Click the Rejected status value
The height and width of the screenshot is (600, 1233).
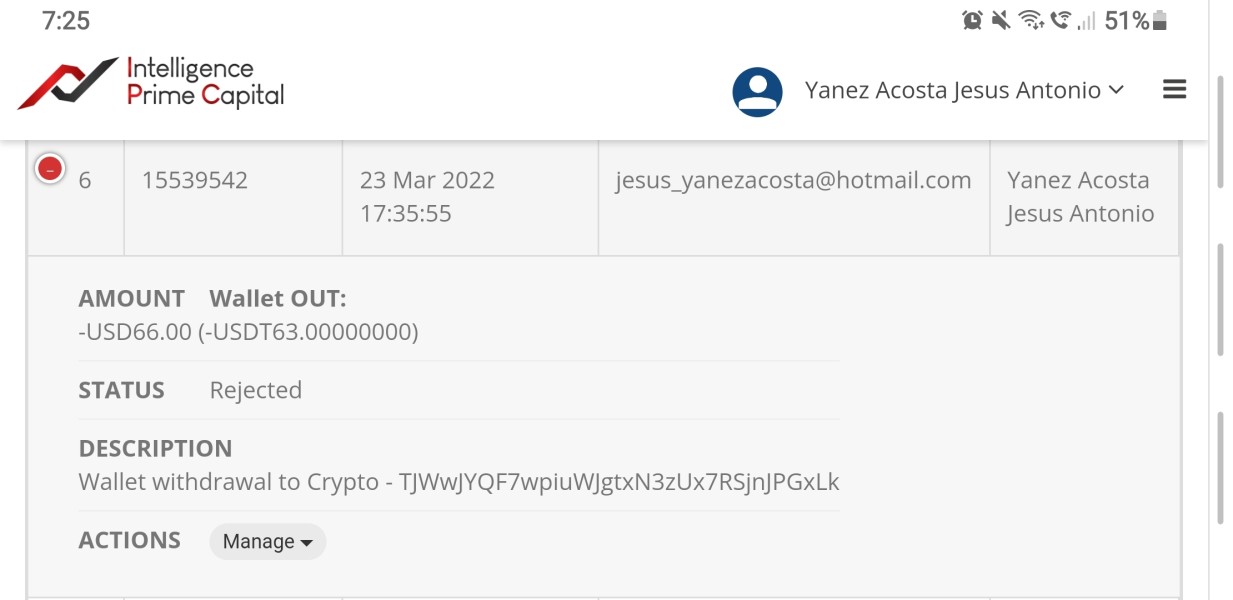(x=255, y=390)
